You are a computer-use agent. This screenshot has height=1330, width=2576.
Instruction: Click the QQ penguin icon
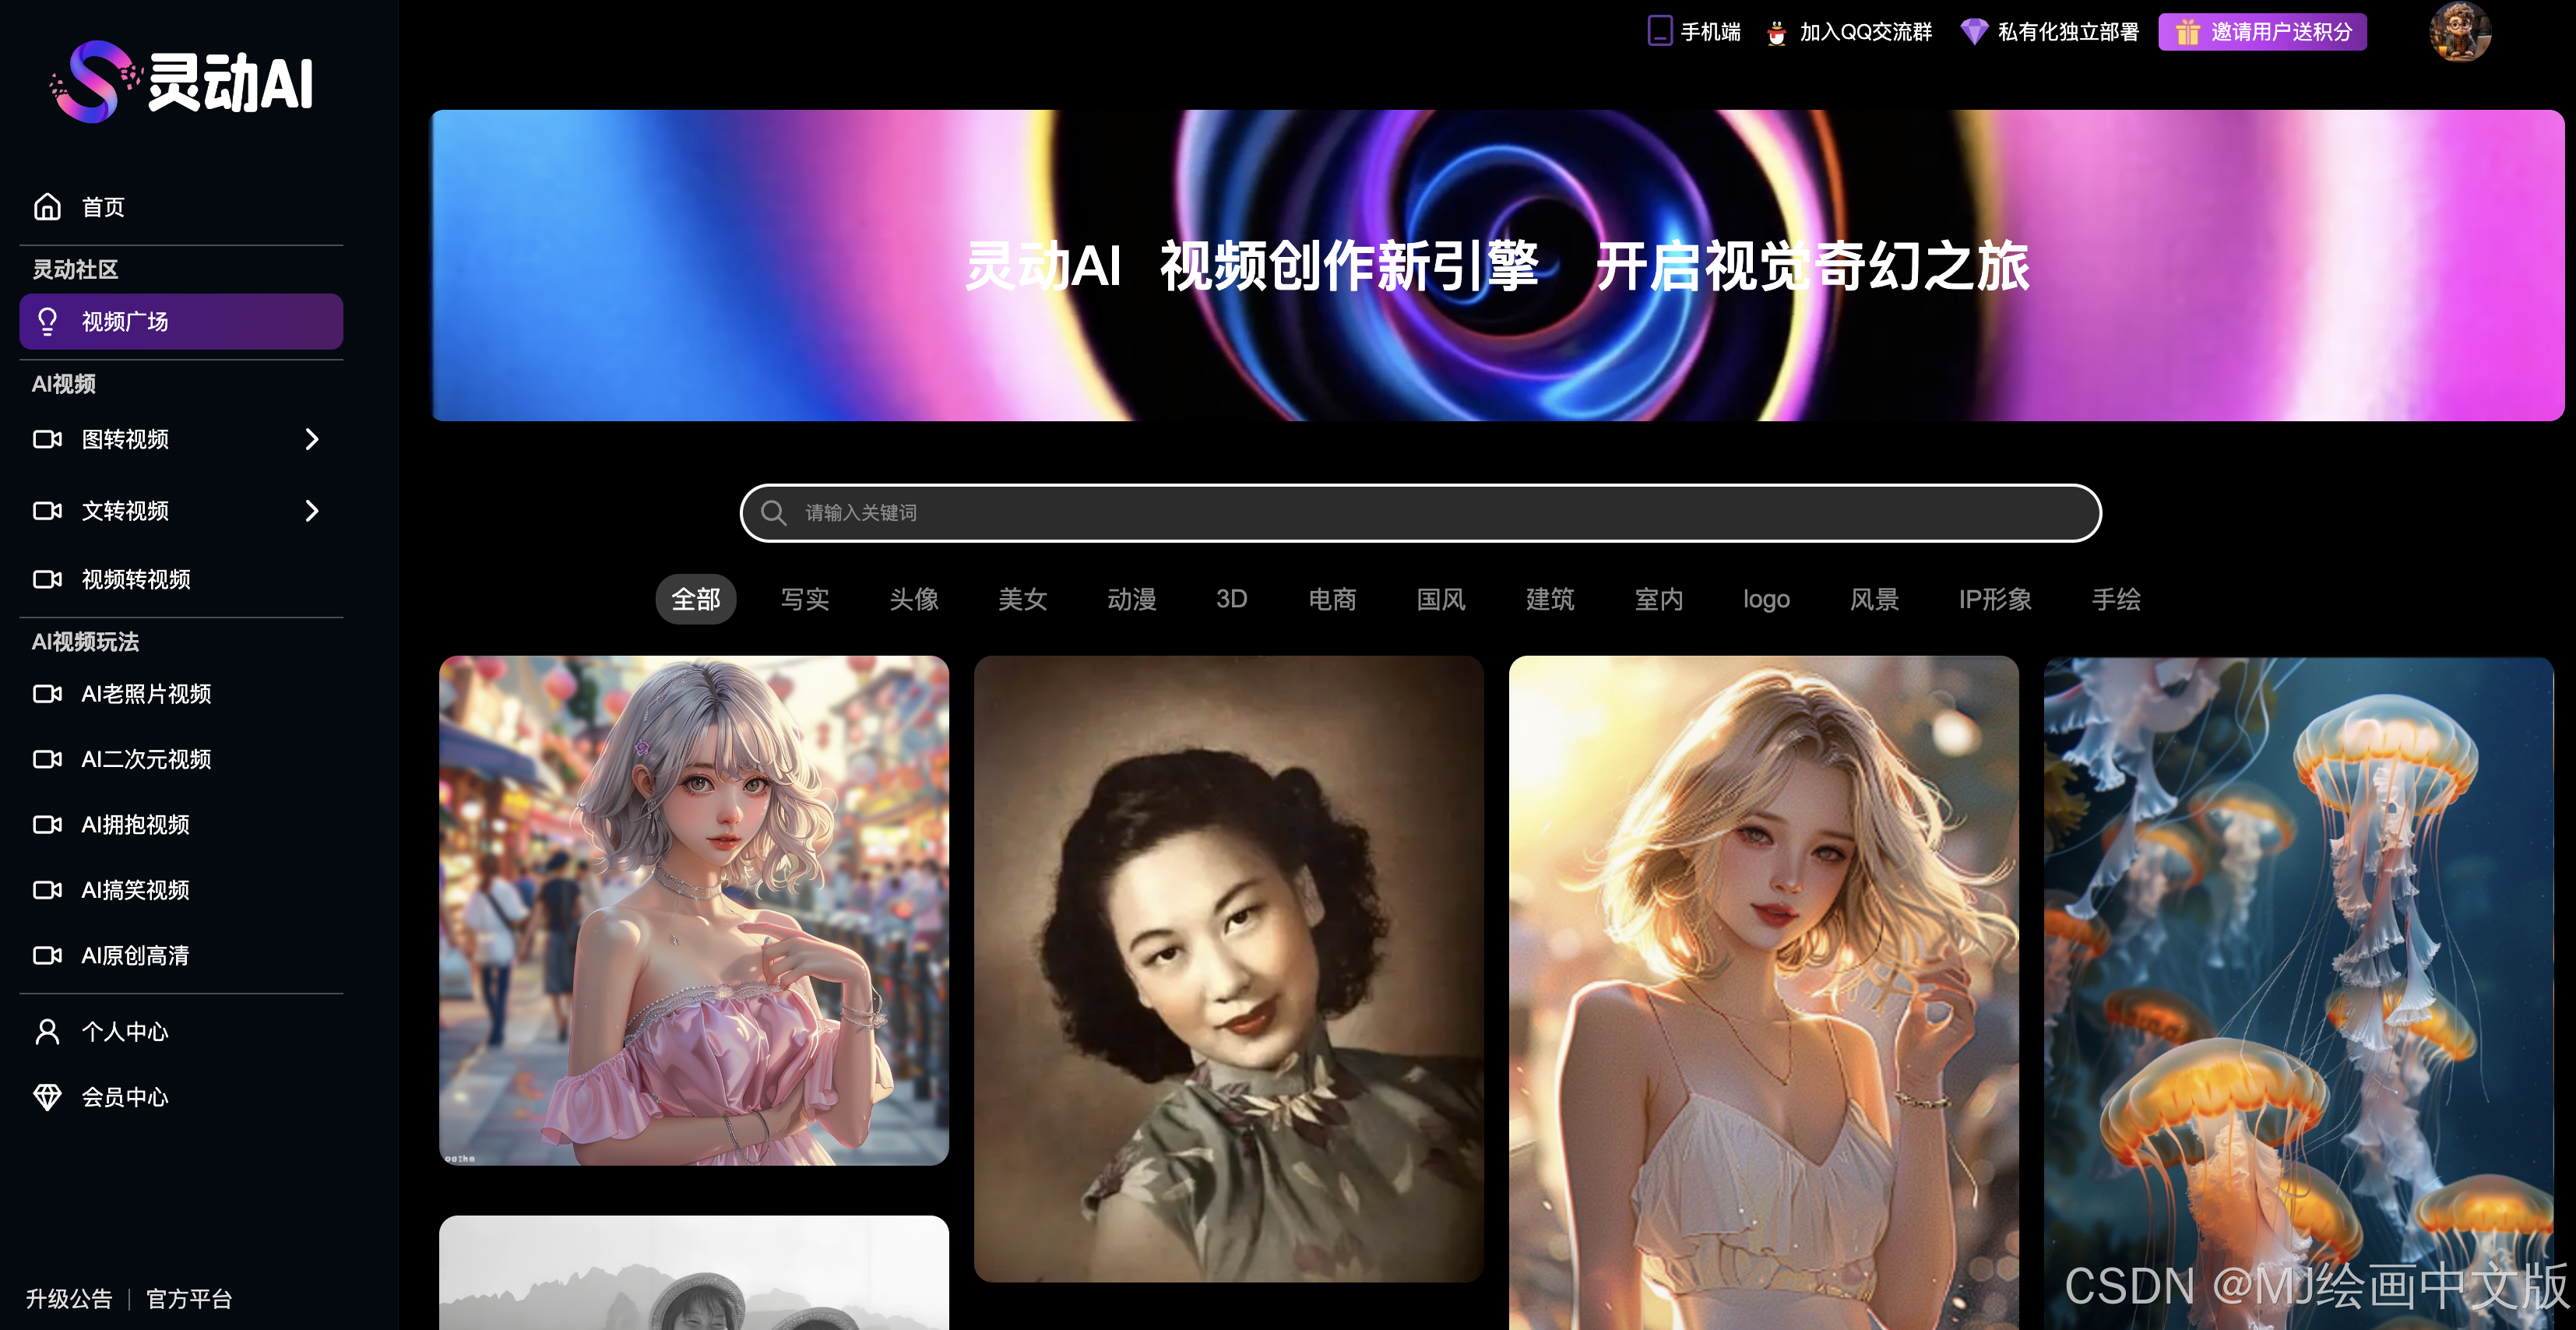click(x=1776, y=32)
